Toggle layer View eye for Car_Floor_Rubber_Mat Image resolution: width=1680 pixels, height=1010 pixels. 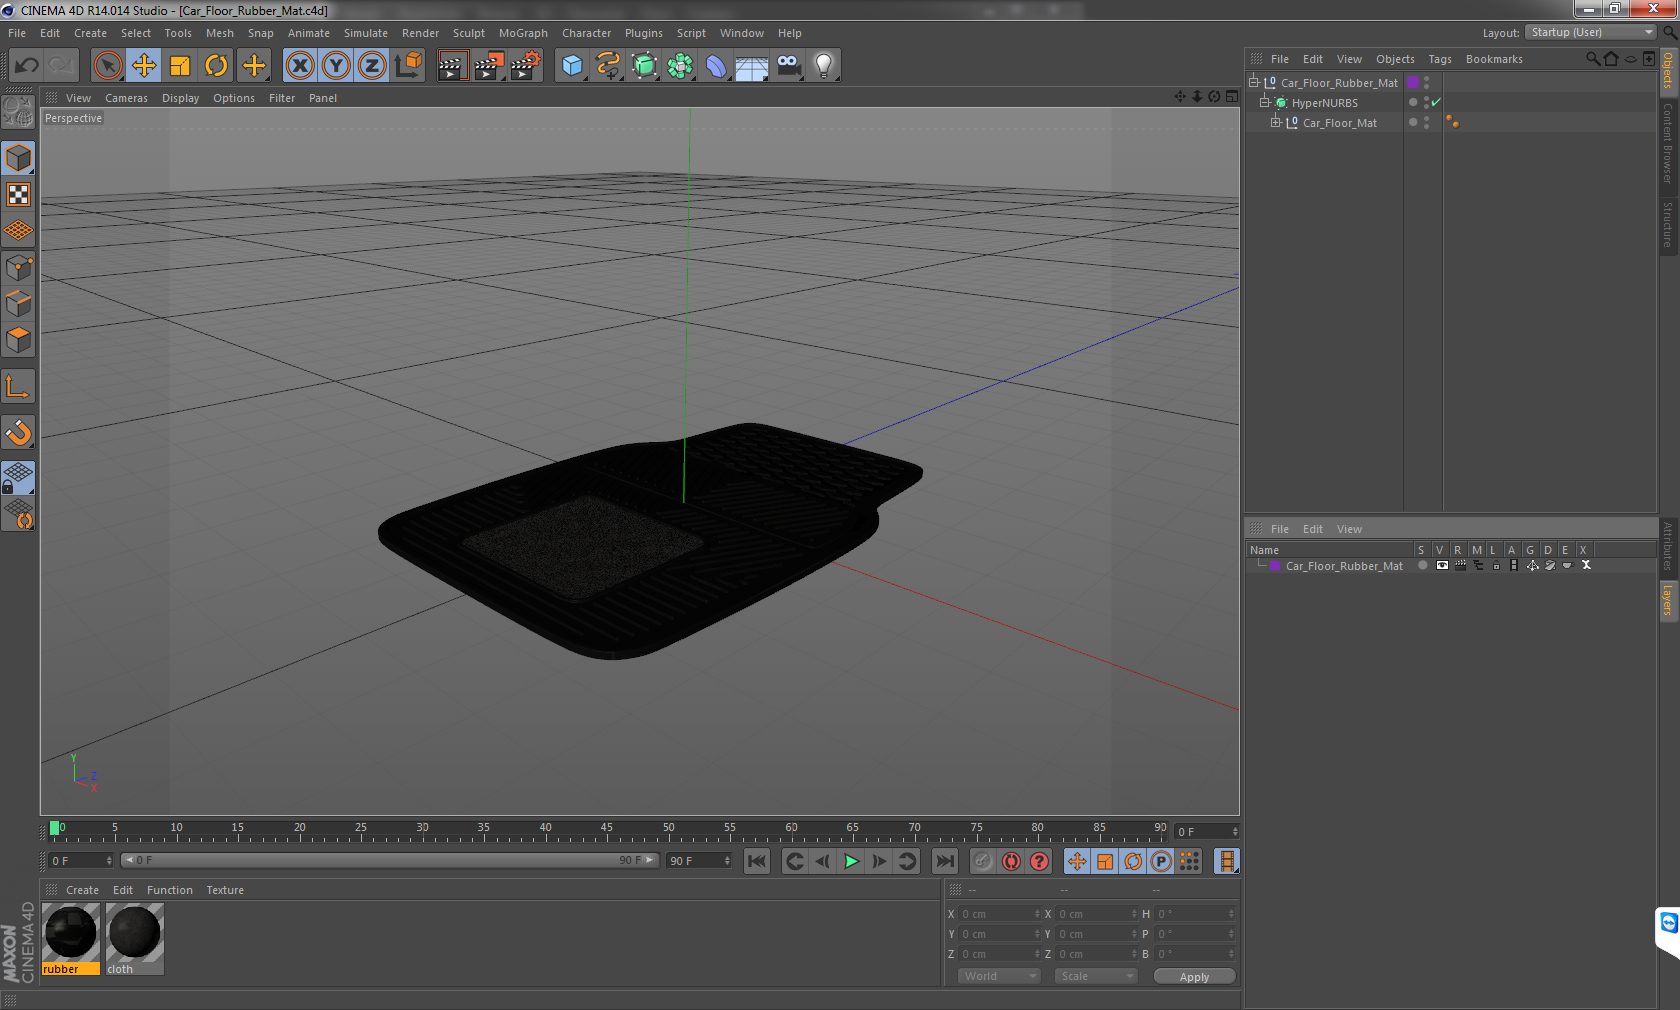(x=1442, y=565)
